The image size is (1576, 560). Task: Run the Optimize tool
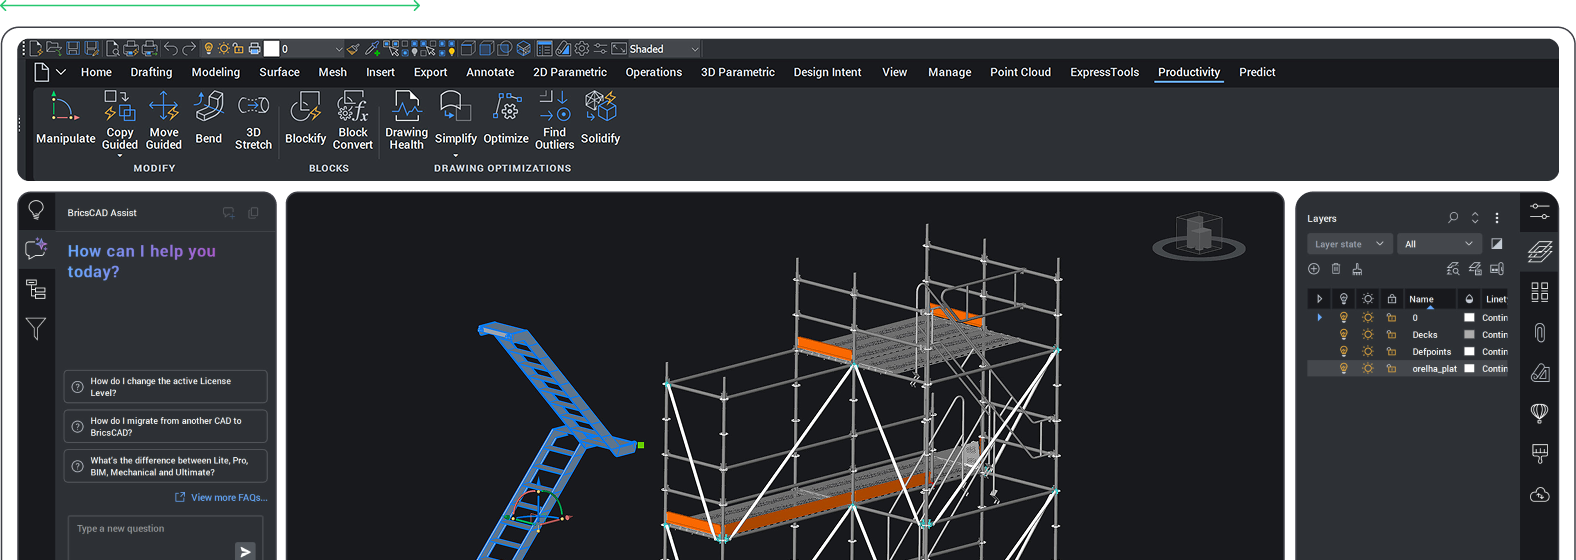506,120
